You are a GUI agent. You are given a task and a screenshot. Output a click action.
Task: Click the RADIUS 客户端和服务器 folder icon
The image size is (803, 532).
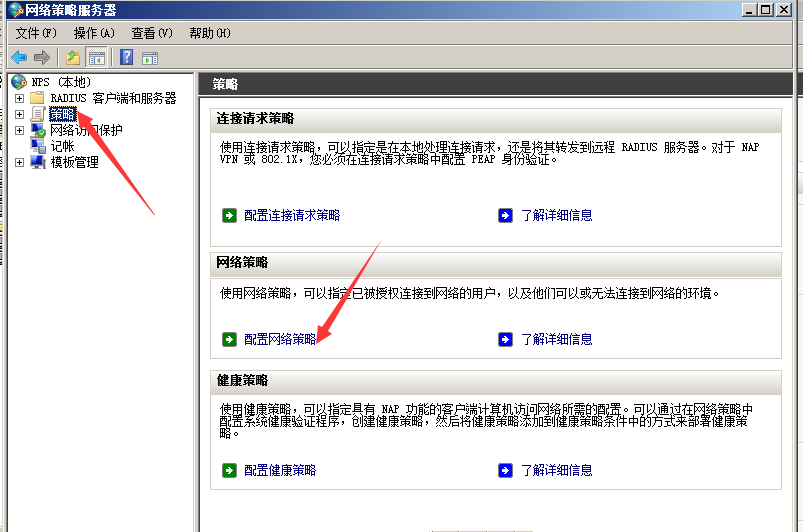coord(37,98)
